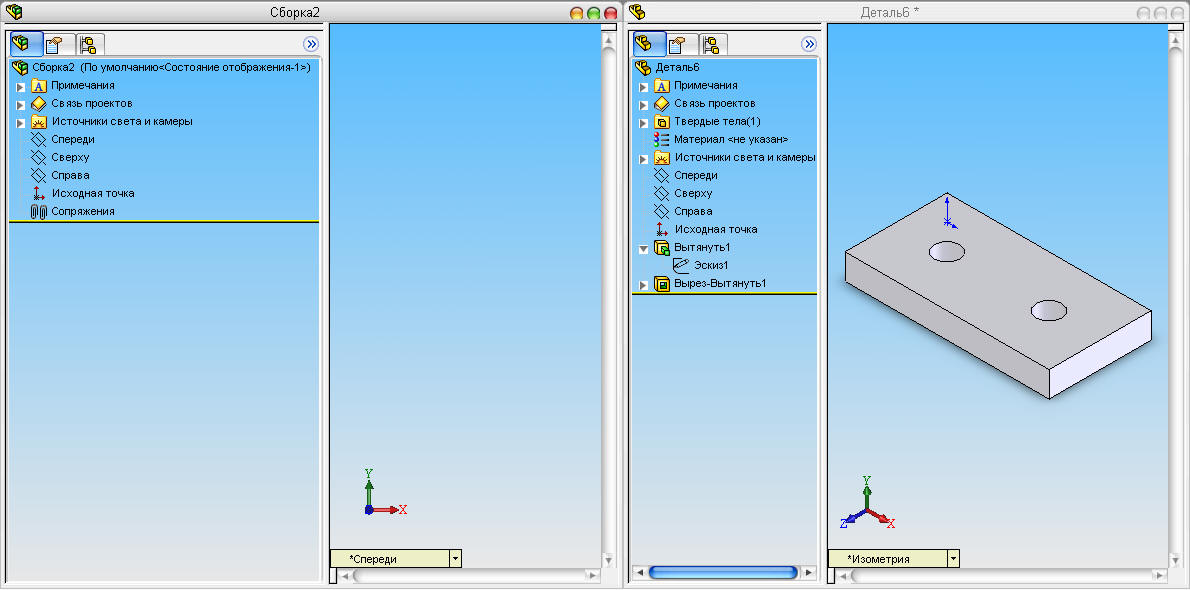Click the Деталь6 part root icon
Viewport: 1190px width, 590px height.
643,67
